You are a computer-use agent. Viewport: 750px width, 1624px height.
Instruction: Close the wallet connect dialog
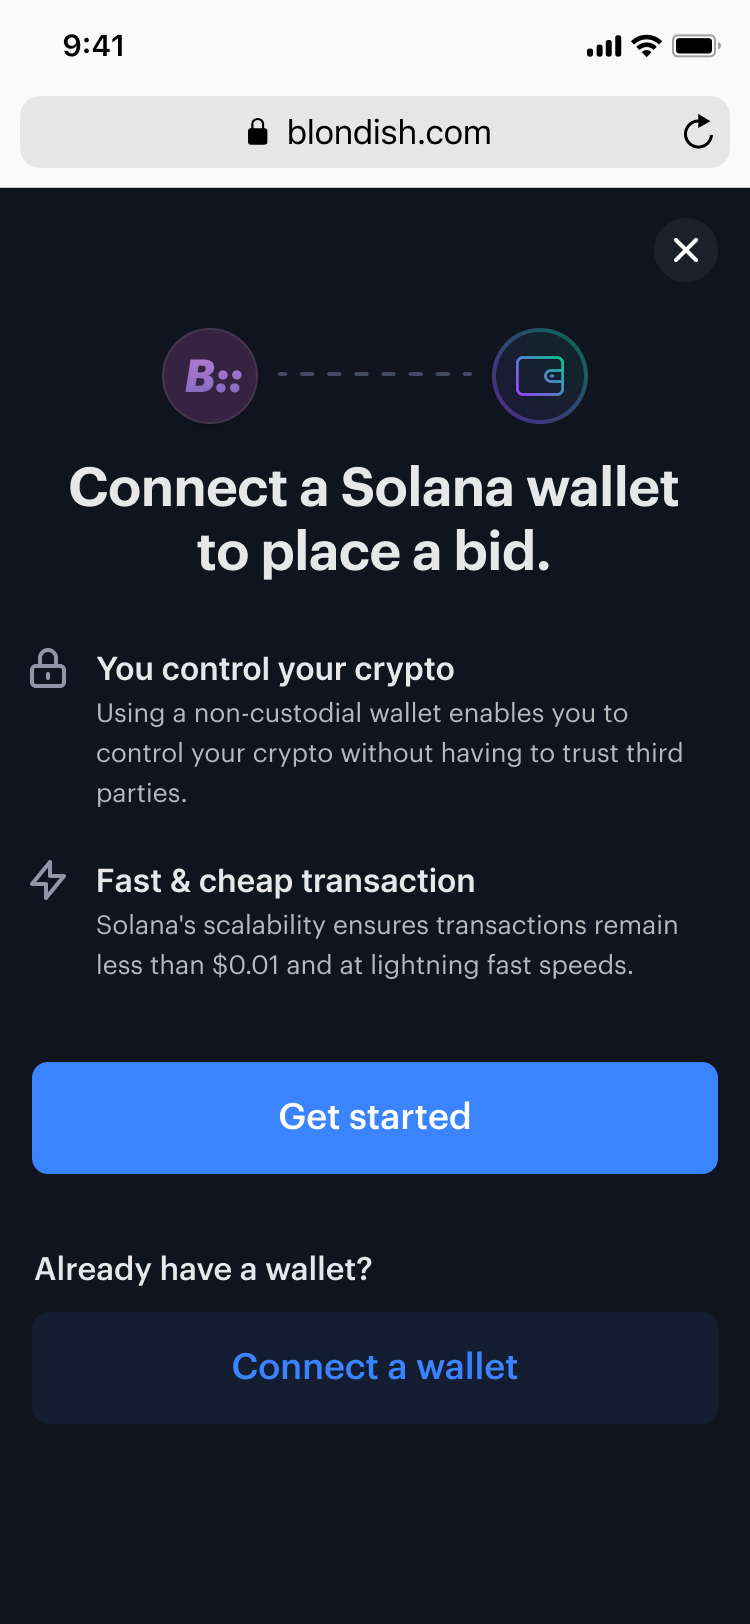(x=686, y=250)
